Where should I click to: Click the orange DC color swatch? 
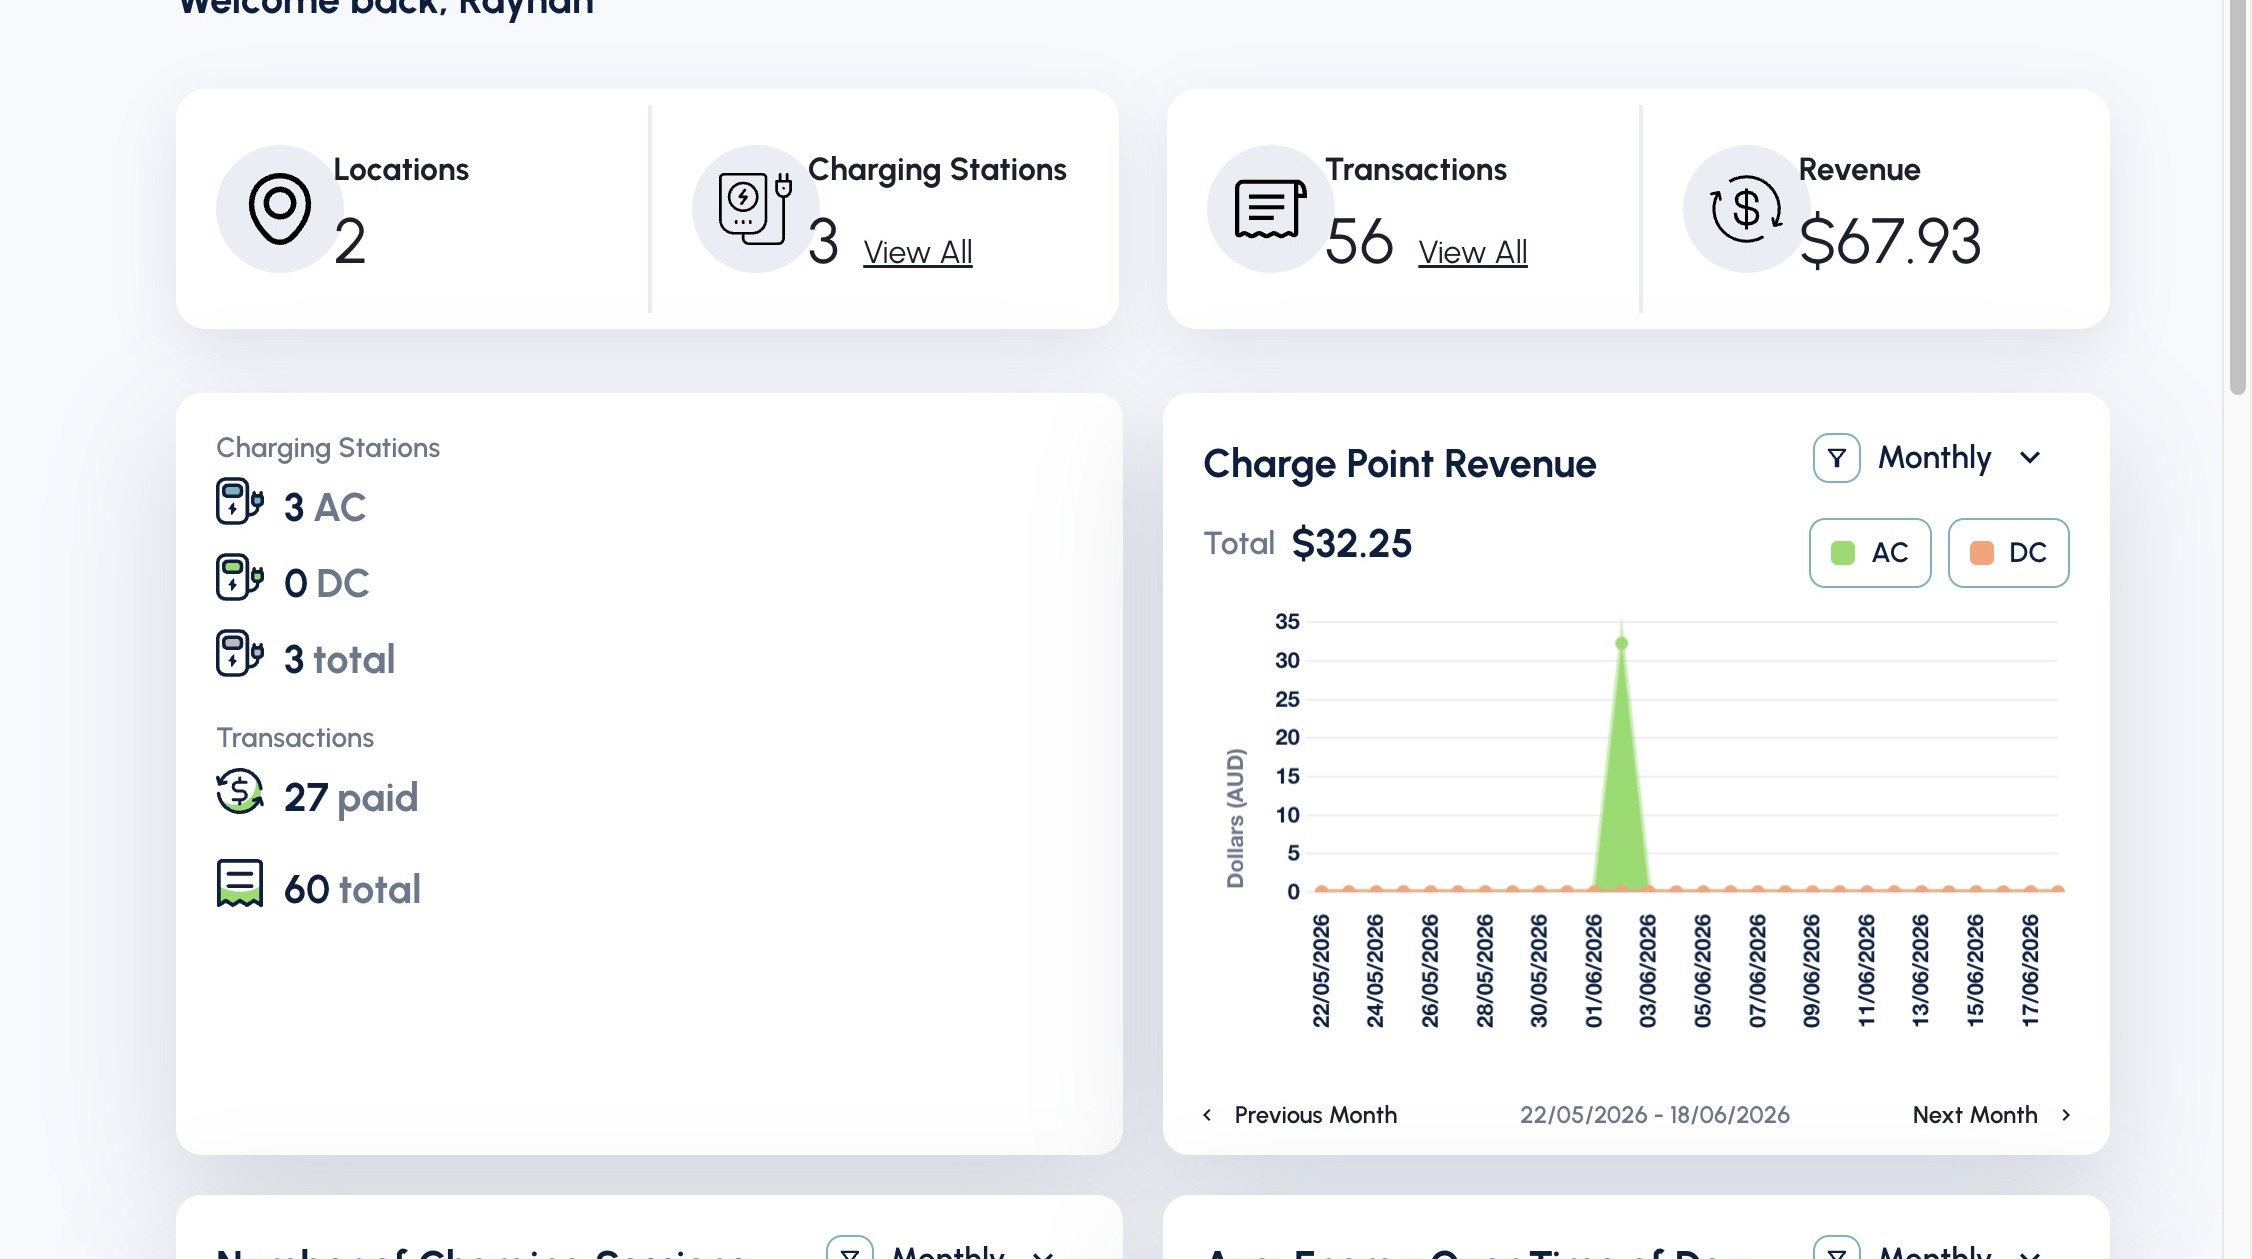pyautogui.click(x=1982, y=553)
